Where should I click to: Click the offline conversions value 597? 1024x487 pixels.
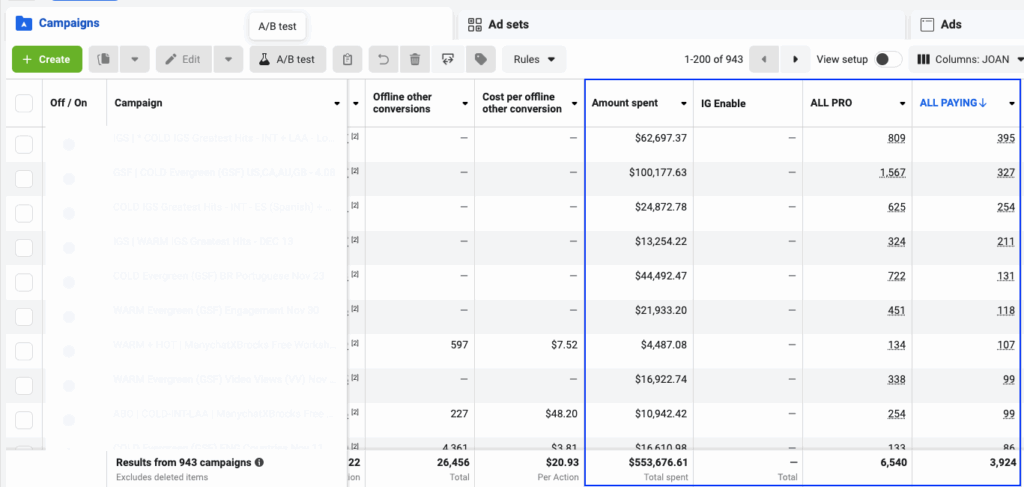tap(459, 345)
